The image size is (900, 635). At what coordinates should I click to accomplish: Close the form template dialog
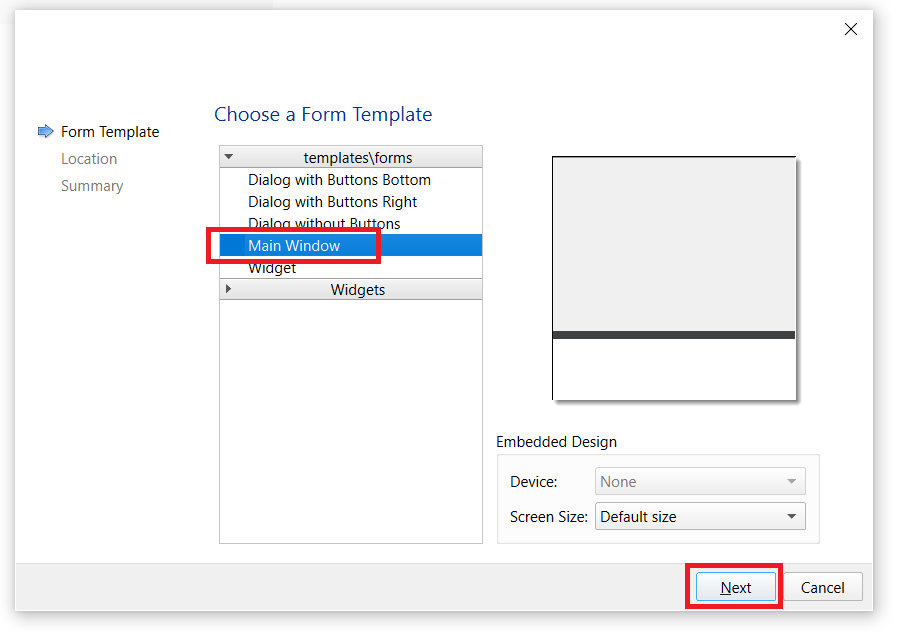[850, 30]
